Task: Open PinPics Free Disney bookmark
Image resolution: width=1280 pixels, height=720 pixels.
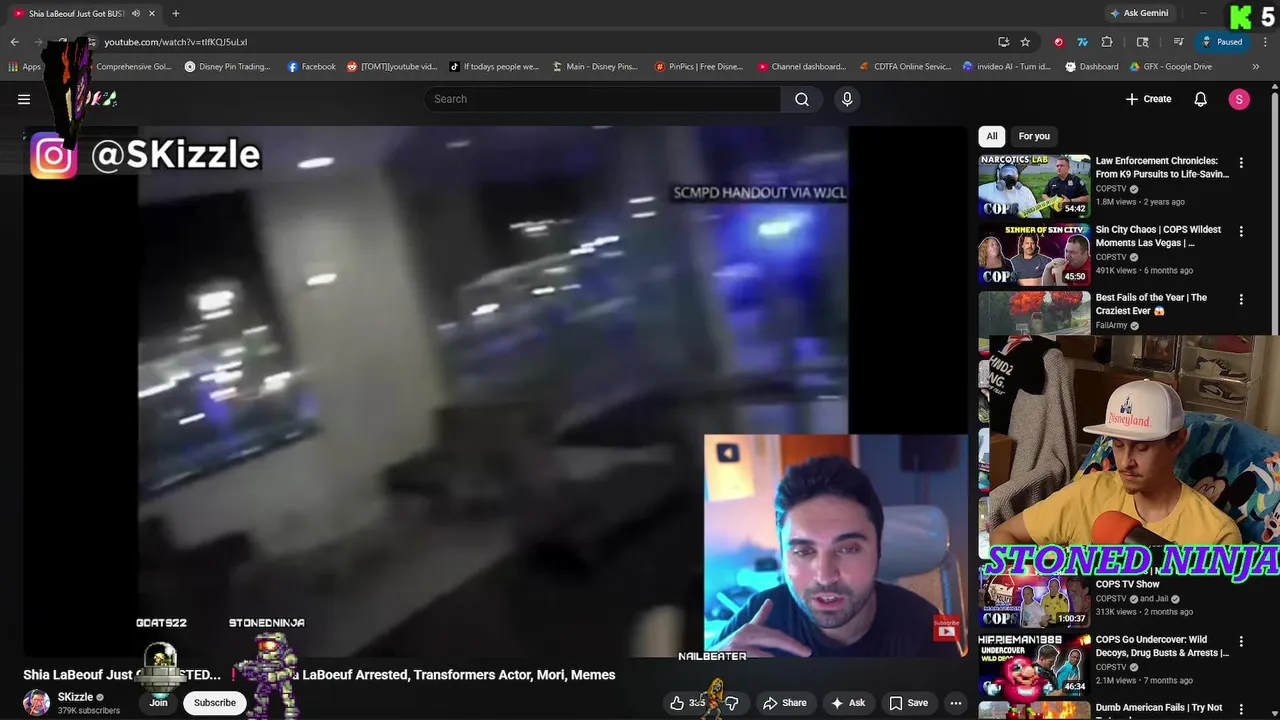Action: click(698, 67)
